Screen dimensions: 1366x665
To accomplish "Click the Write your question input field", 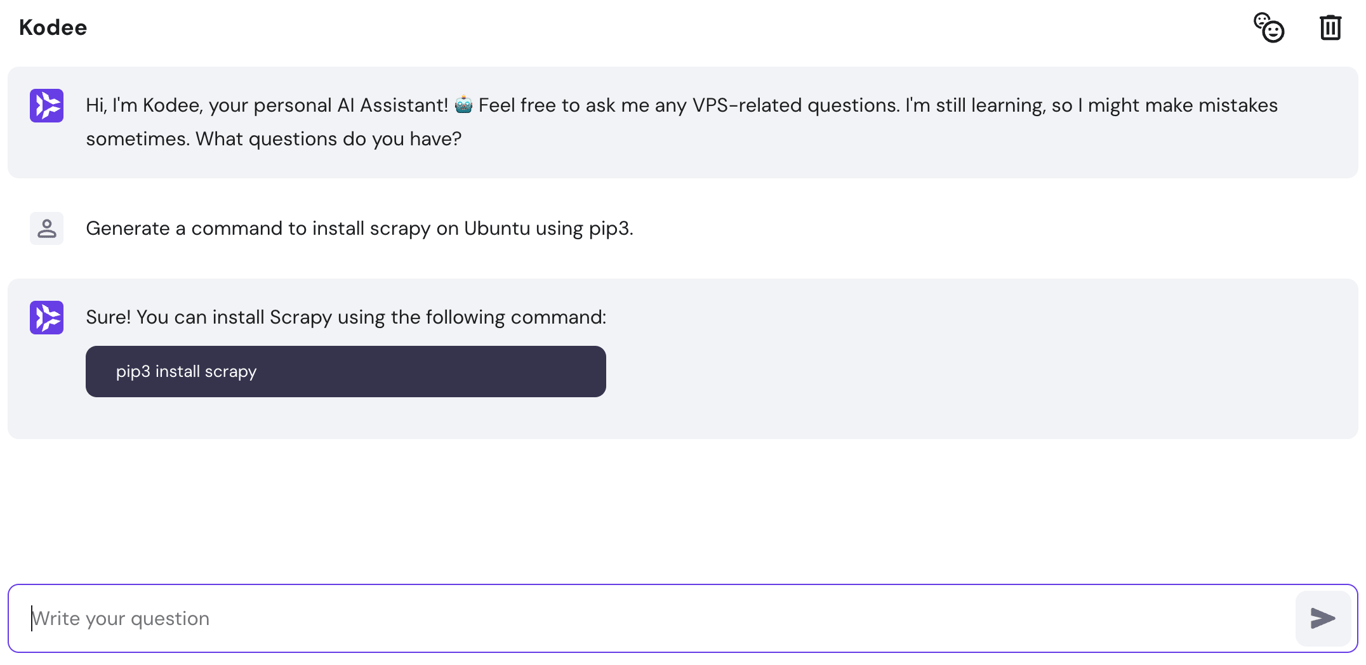I will 400,618.
